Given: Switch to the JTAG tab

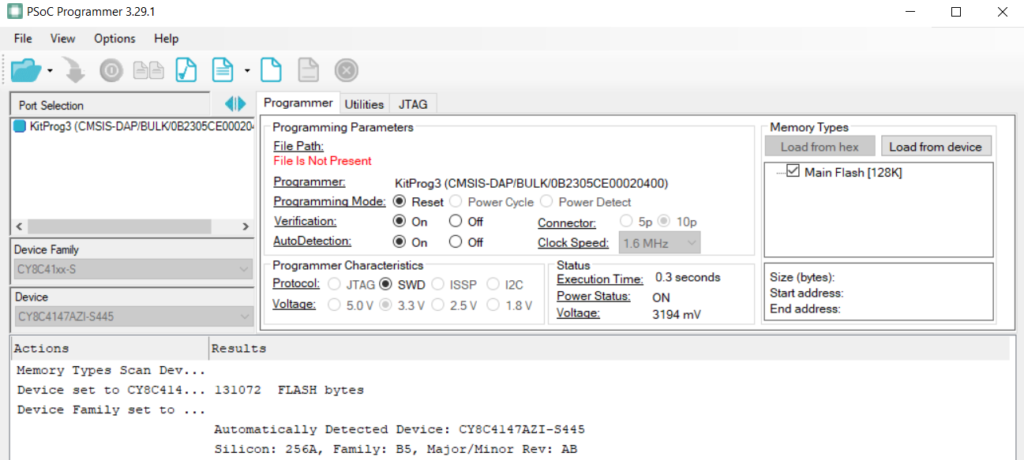Looking at the screenshot, I should [413, 104].
